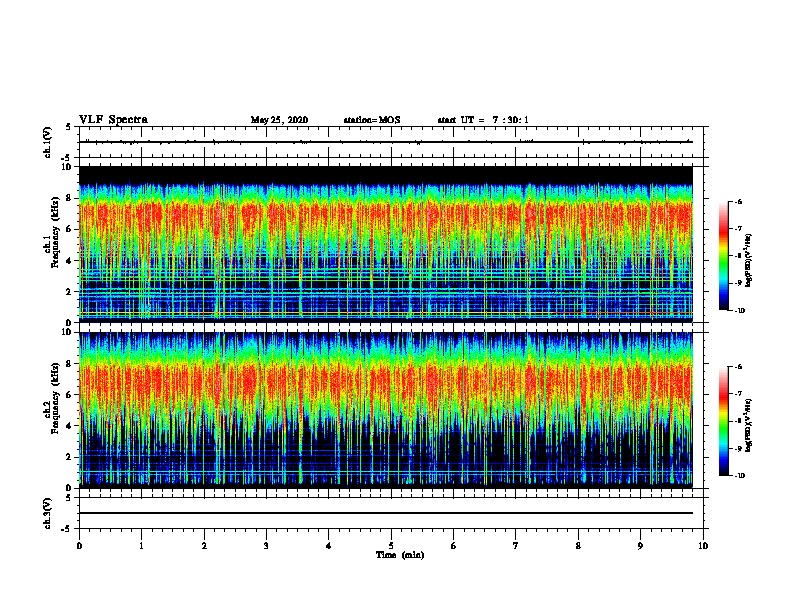Click the time axis tick label '10'
Viewport: 792px width, 612px height.
pyautogui.click(x=703, y=546)
